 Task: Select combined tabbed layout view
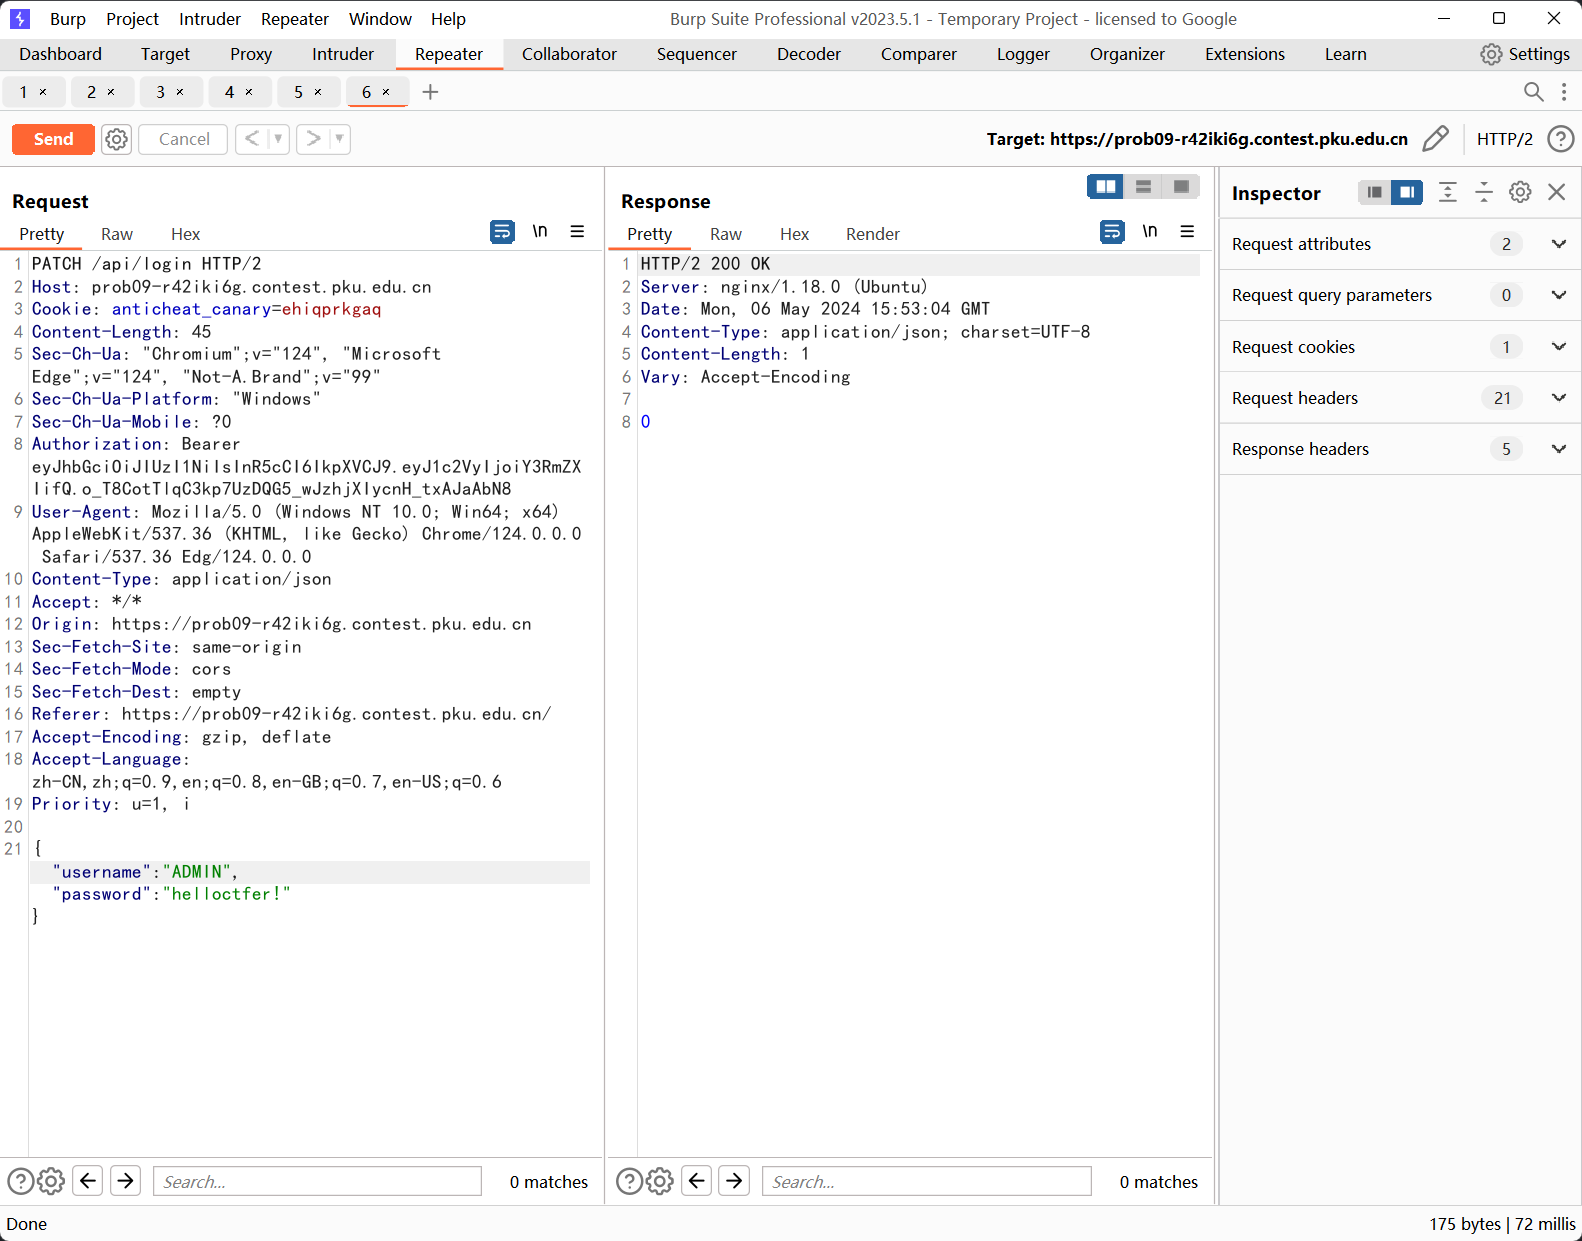tap(1181, 187)
